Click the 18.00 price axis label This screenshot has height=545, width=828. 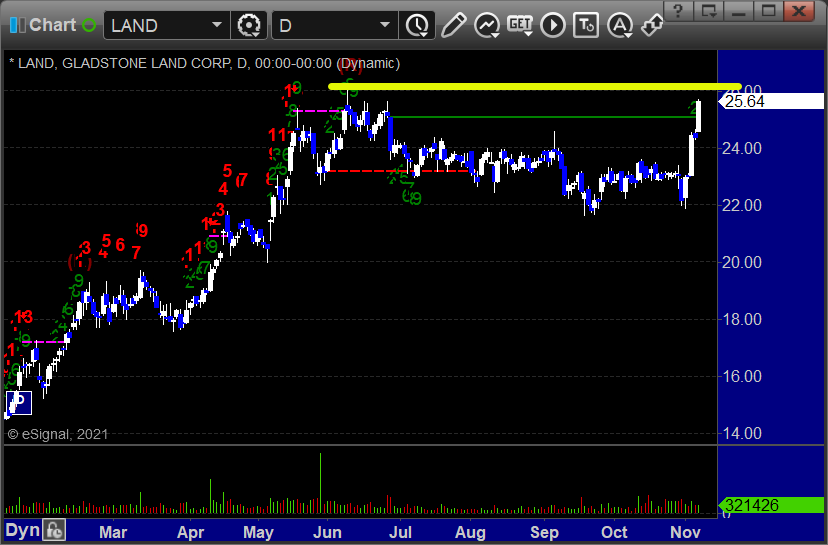[x=742, y=320]
